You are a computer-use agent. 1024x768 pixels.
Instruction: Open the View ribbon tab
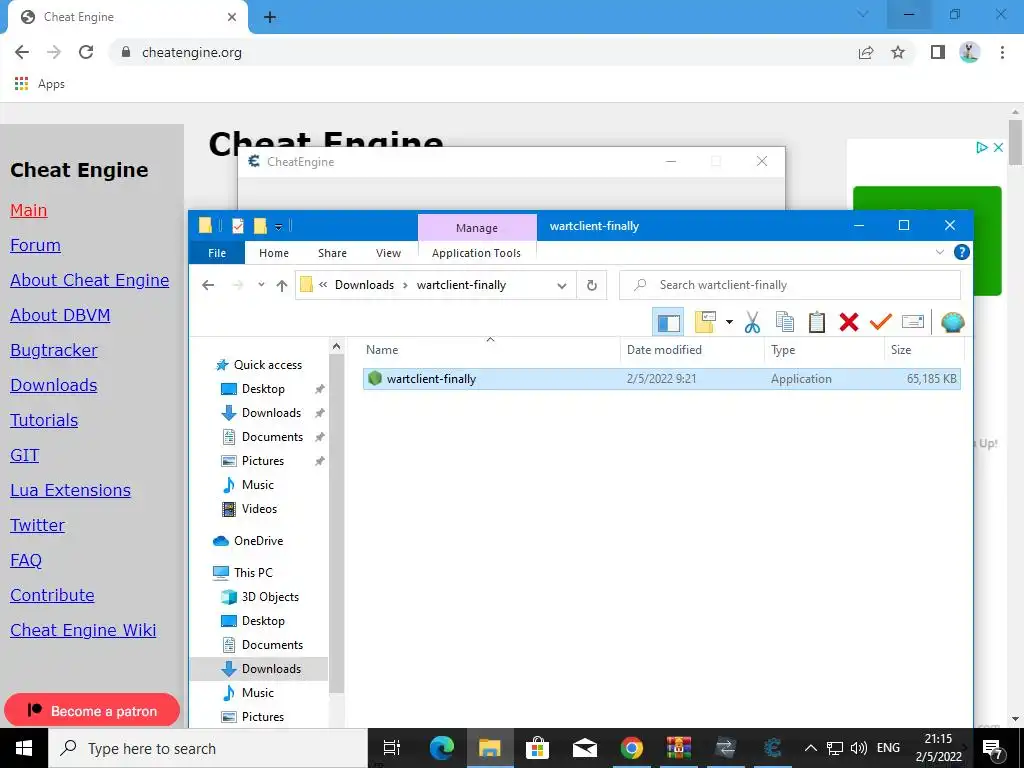[389, 253]
